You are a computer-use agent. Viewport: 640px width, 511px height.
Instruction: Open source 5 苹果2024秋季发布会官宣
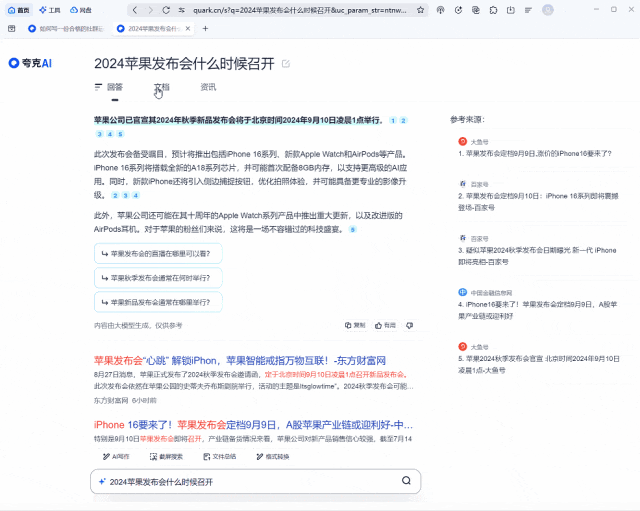coord(539,364)
